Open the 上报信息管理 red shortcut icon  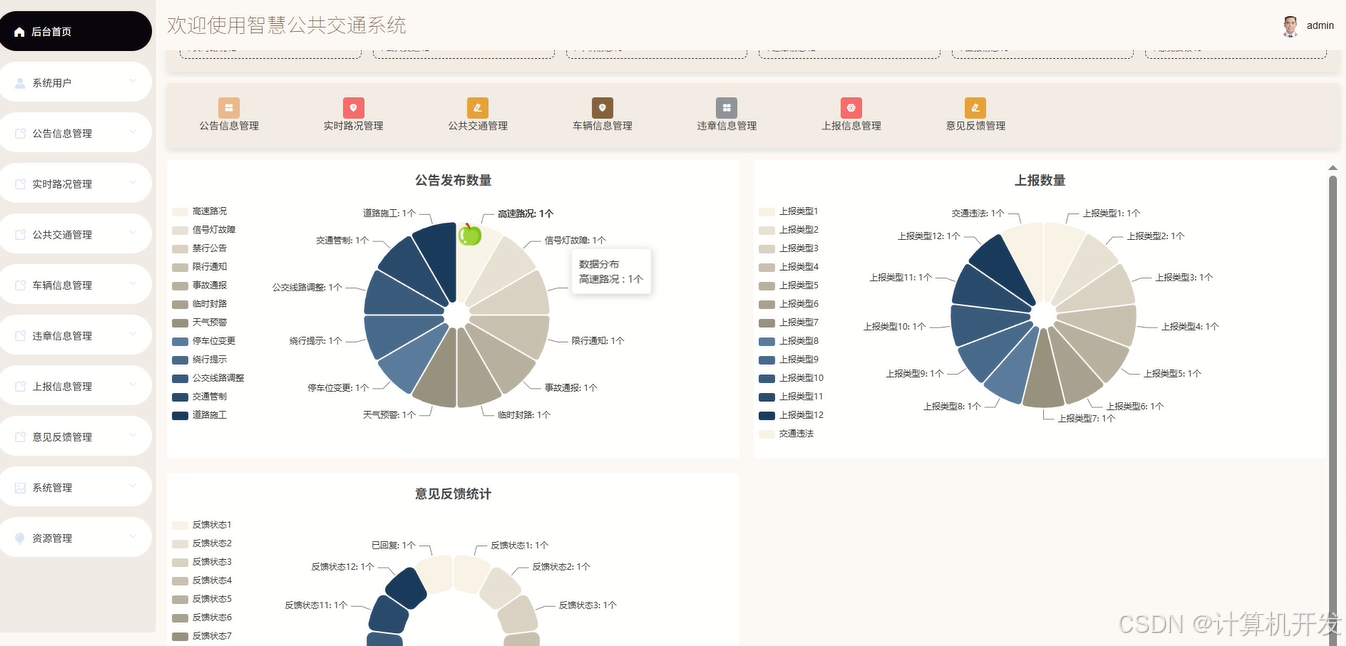click(x=851, y=108)
